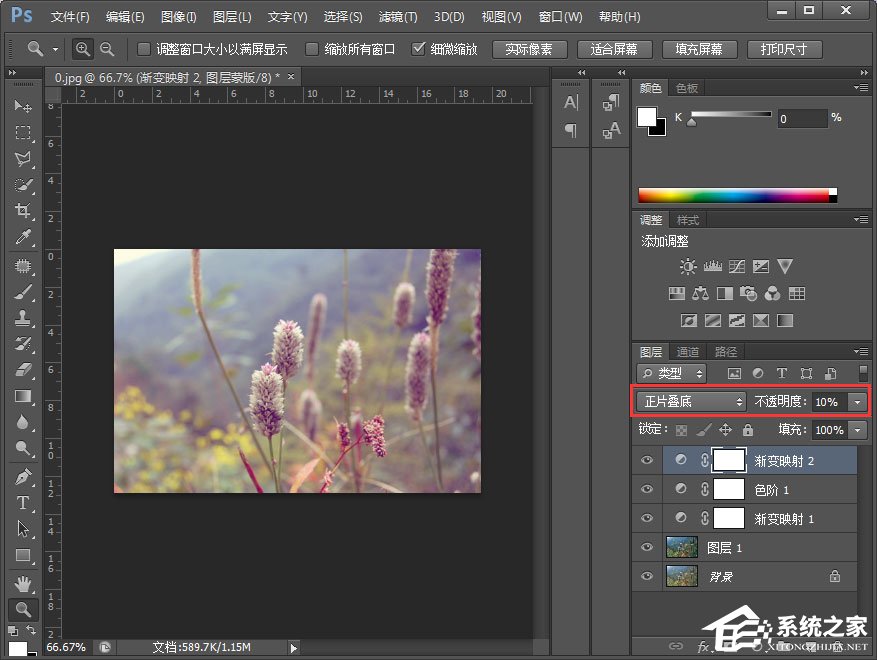Add a new Levels adjustment
The width and height of the screenshot is (877, 660).
click(x=712, y=267)
